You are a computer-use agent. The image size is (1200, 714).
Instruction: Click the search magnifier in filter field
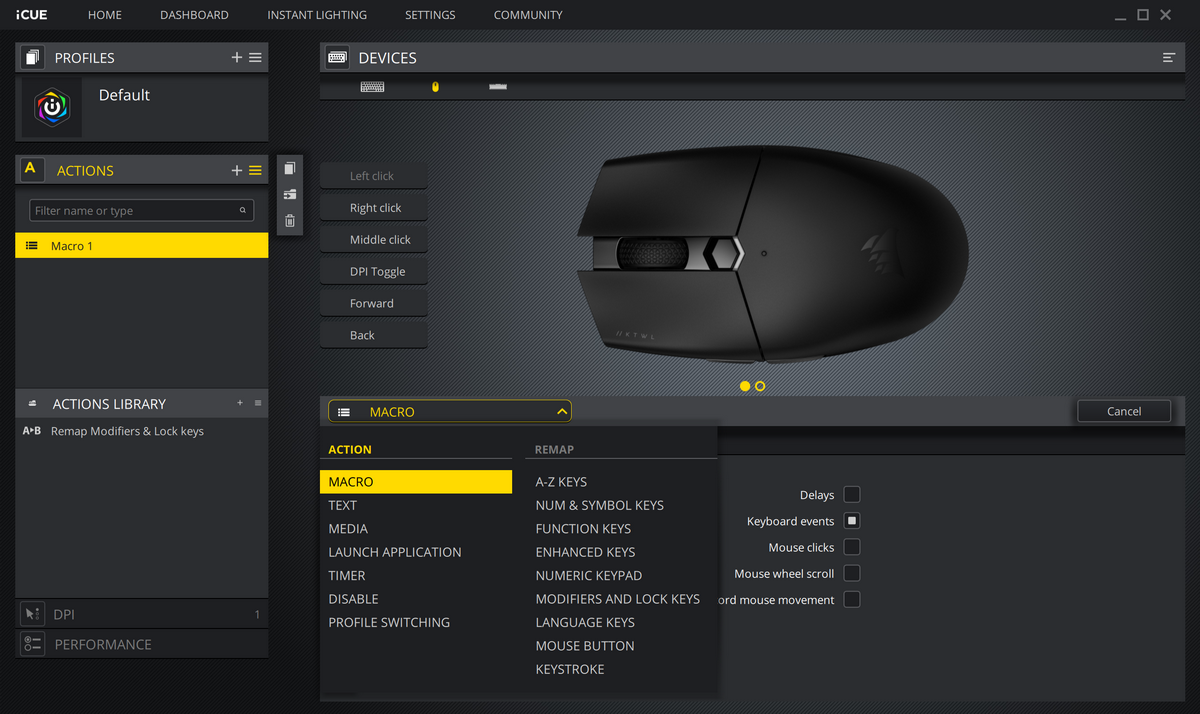242,211
